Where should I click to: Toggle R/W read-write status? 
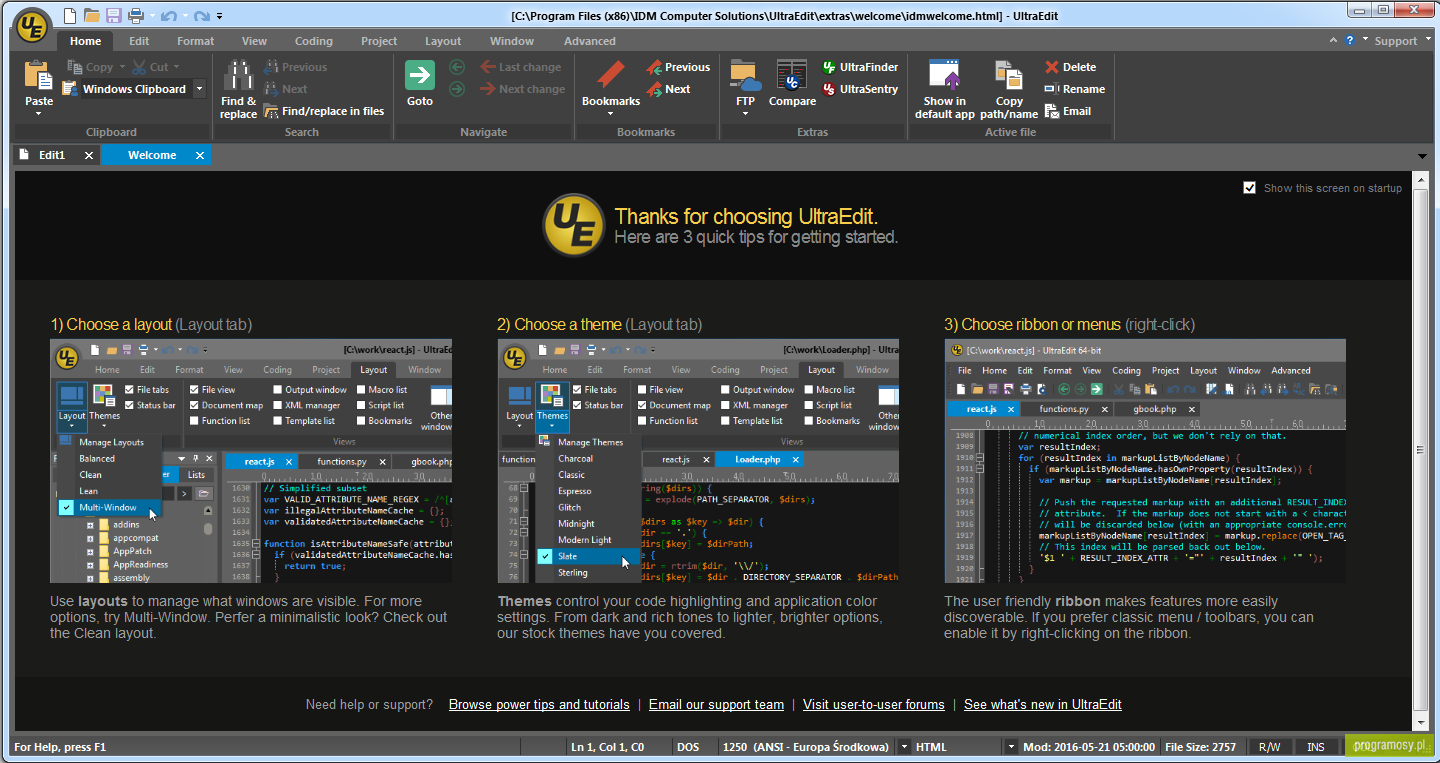[1269, 747]
